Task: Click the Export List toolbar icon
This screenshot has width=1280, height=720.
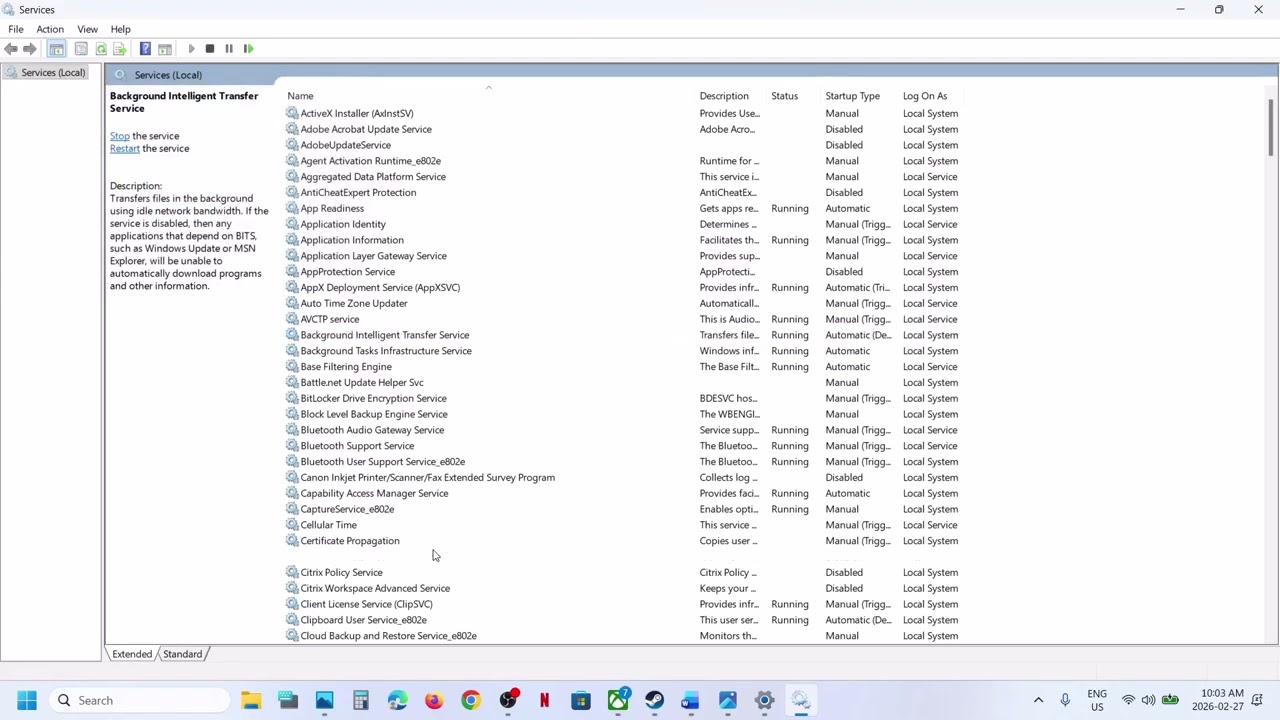Action: click(120, 48)
